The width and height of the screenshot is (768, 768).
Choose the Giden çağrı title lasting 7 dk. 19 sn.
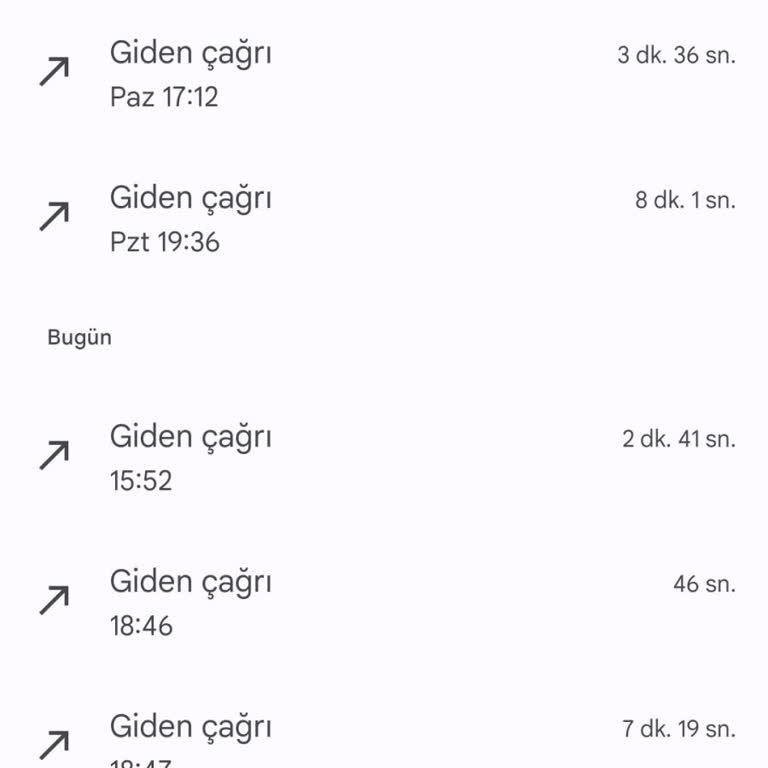(190, 725)
